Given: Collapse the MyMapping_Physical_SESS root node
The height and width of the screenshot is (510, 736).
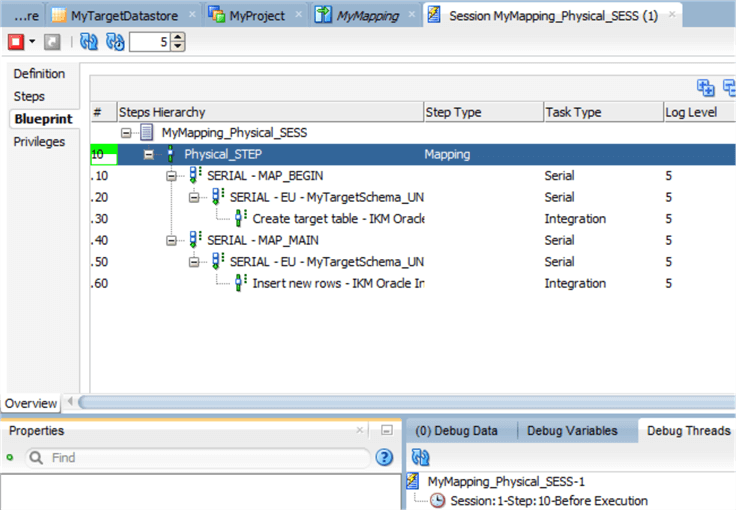Looking at the screenshot, I should coord(126,133).
